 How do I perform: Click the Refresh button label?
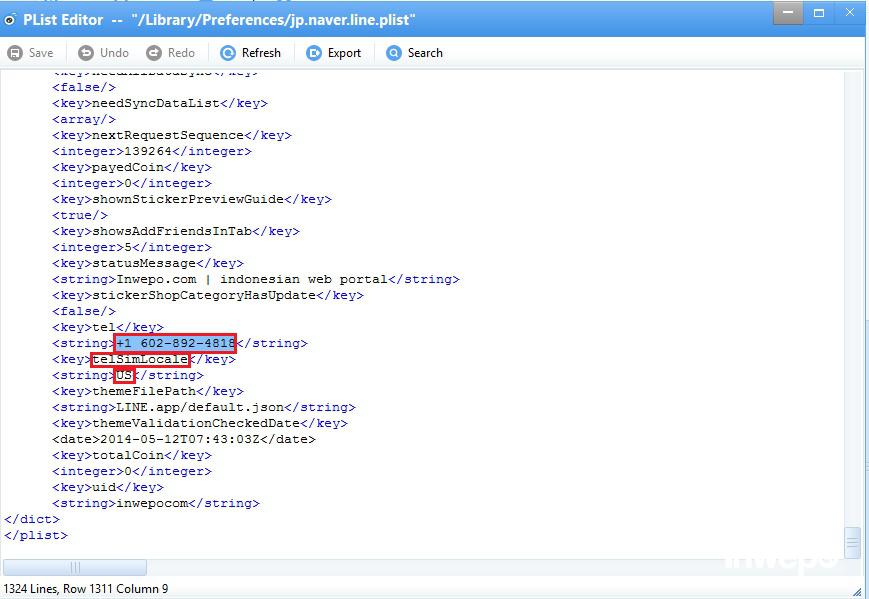tap(261, 53)
